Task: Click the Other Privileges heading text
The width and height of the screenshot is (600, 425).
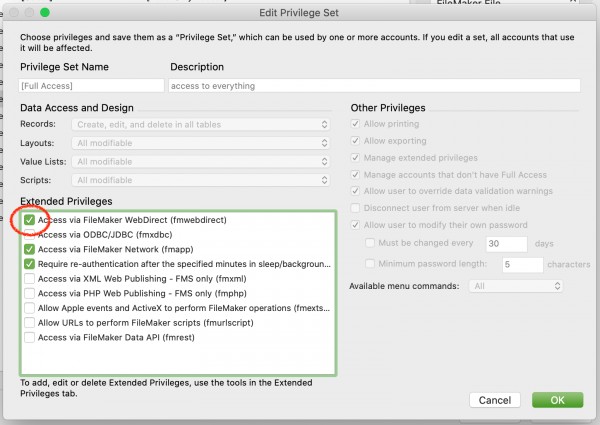Action: click(x=388, y=108)
